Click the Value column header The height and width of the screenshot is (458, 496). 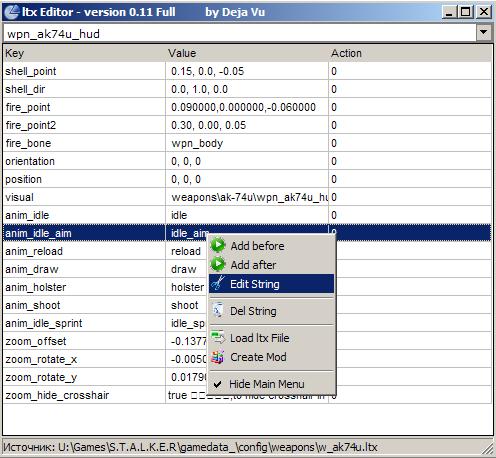[x=247, y=53]
